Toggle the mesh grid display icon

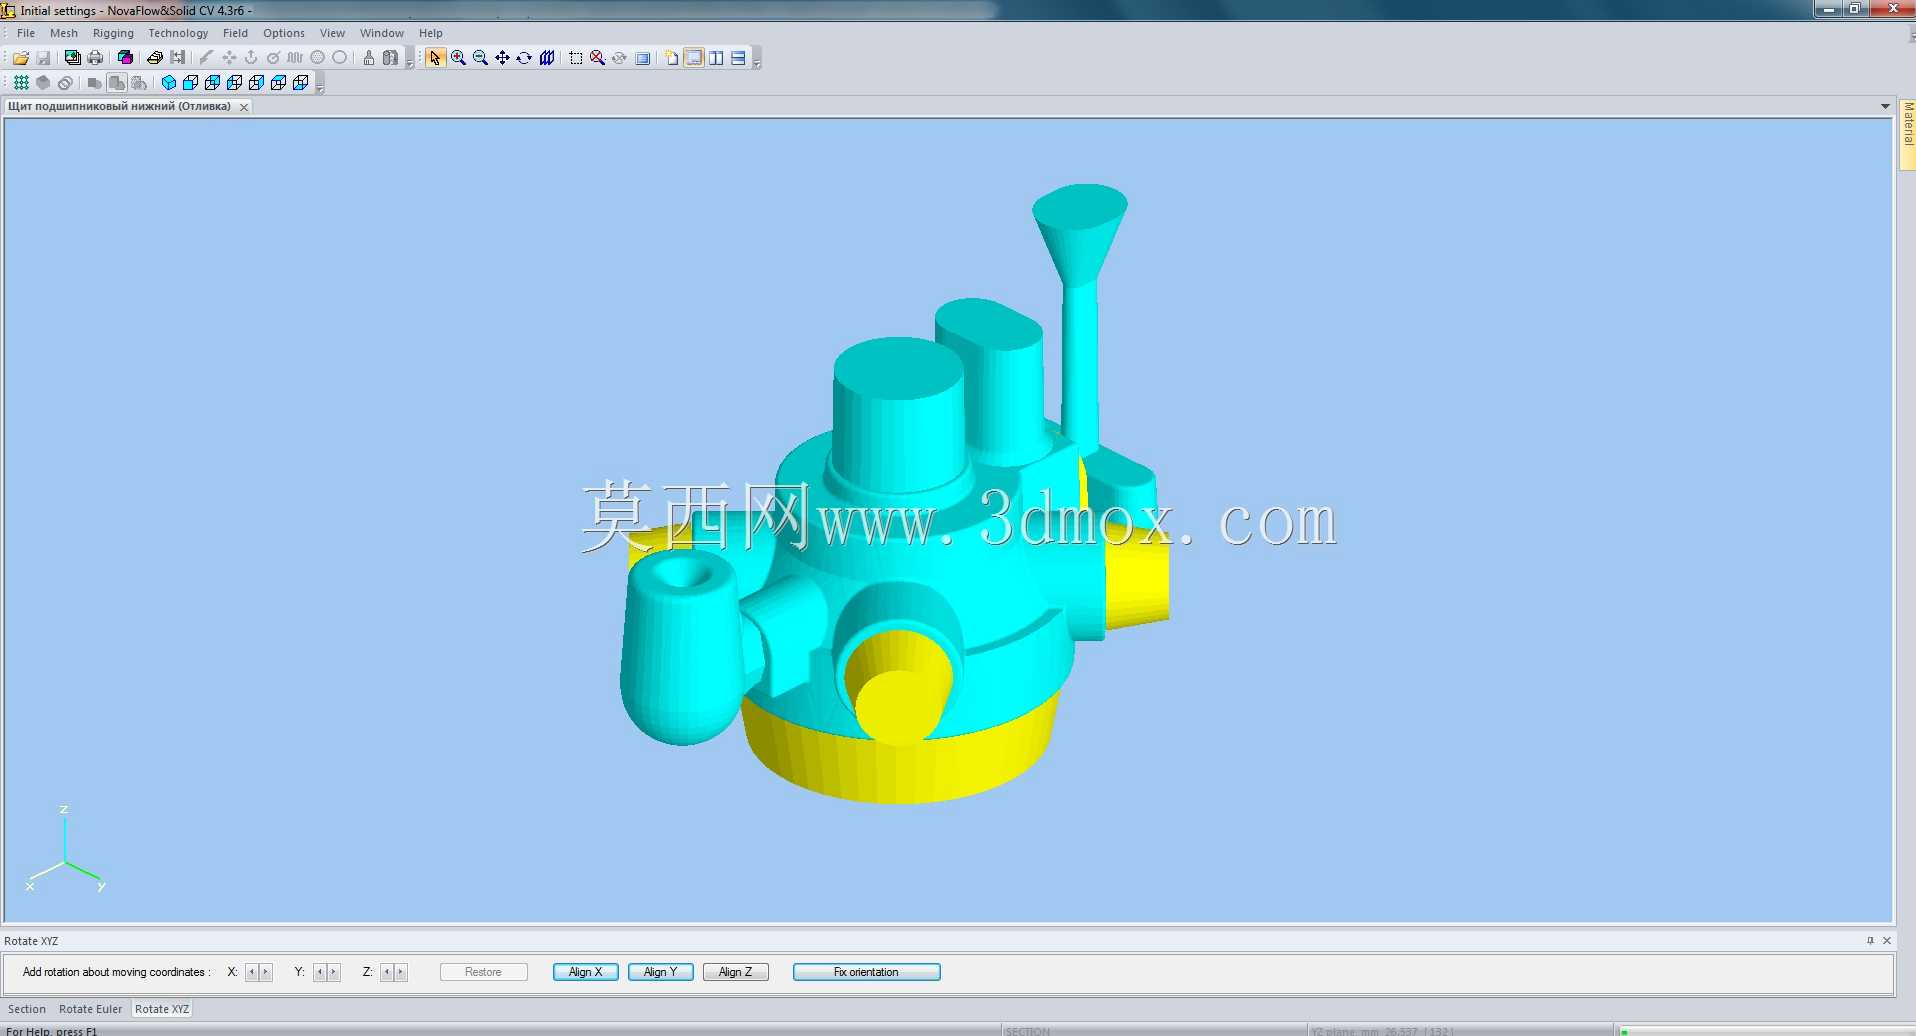(21, 83)
